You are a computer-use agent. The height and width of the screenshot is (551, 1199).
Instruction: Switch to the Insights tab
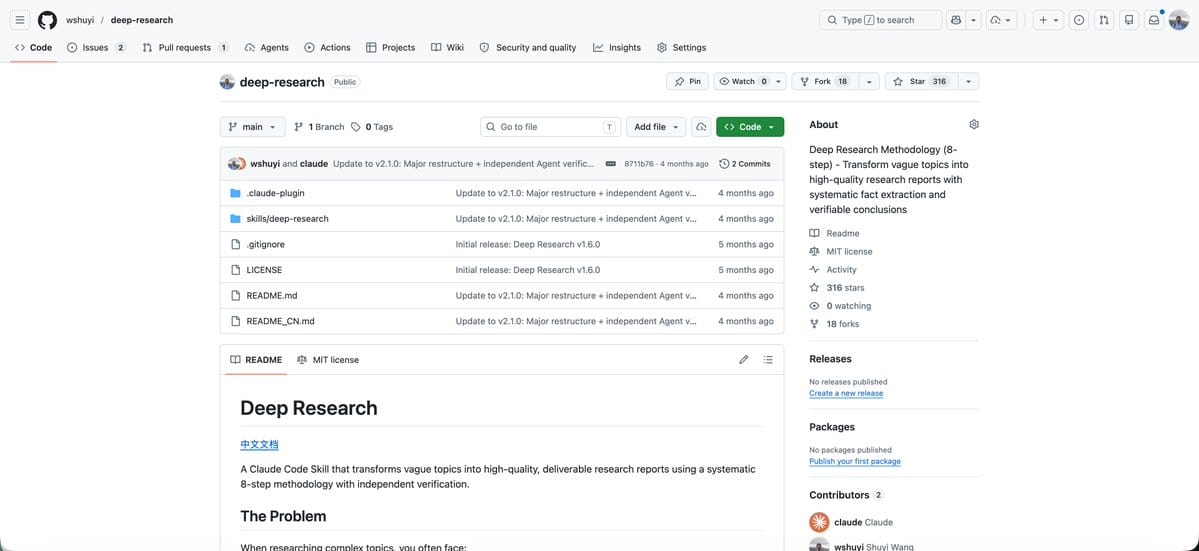click(617, 47)
